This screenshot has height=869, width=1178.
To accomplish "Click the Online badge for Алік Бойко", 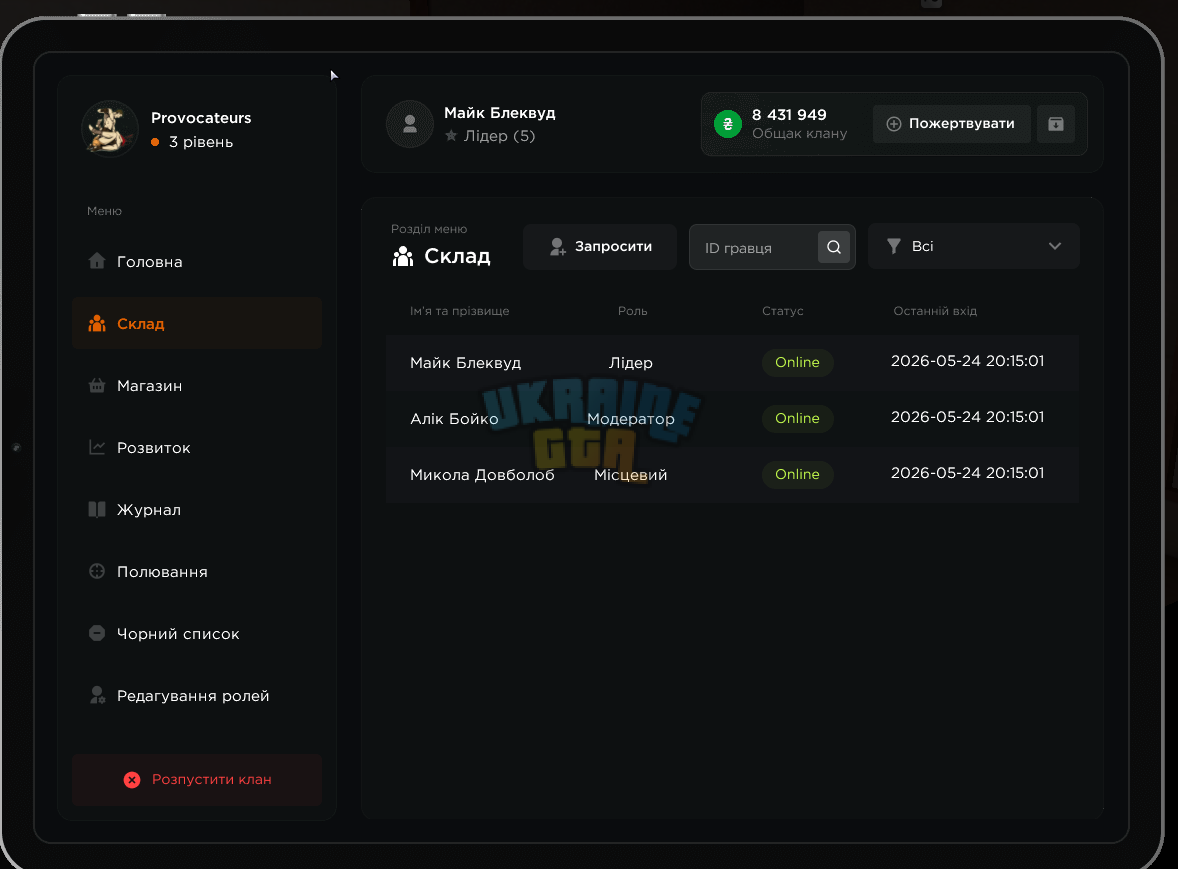I will click(797, 418).
